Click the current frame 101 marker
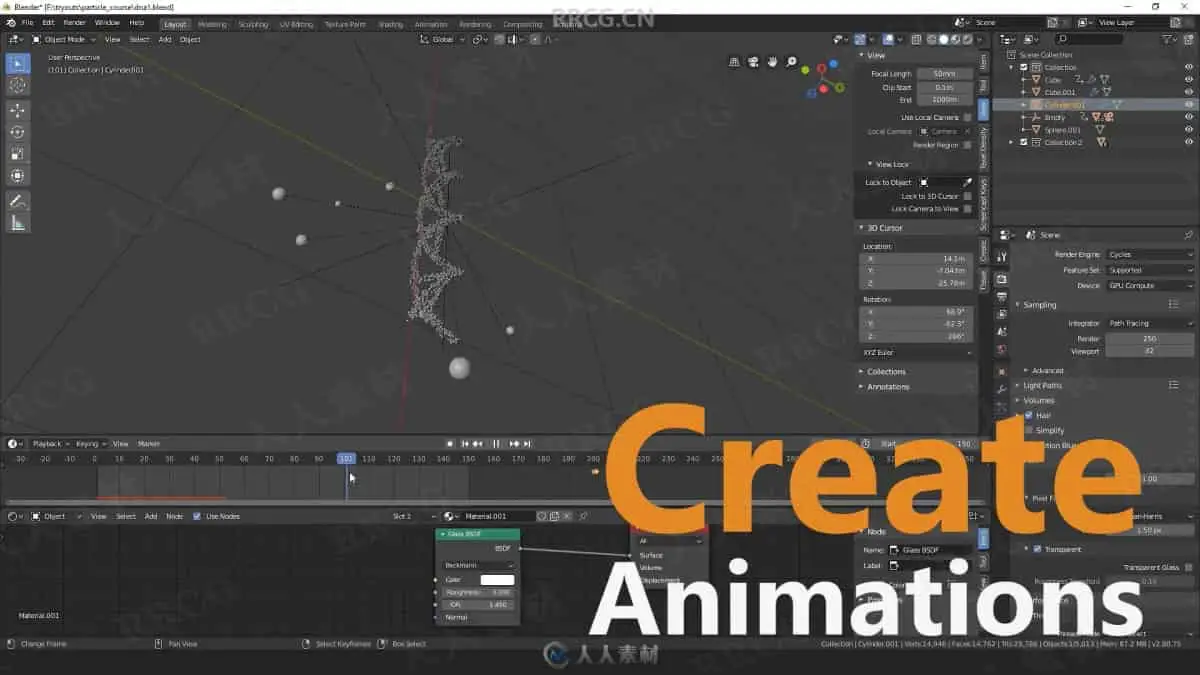This screenshot has height=675, width=1200. [x=346, y=458]
